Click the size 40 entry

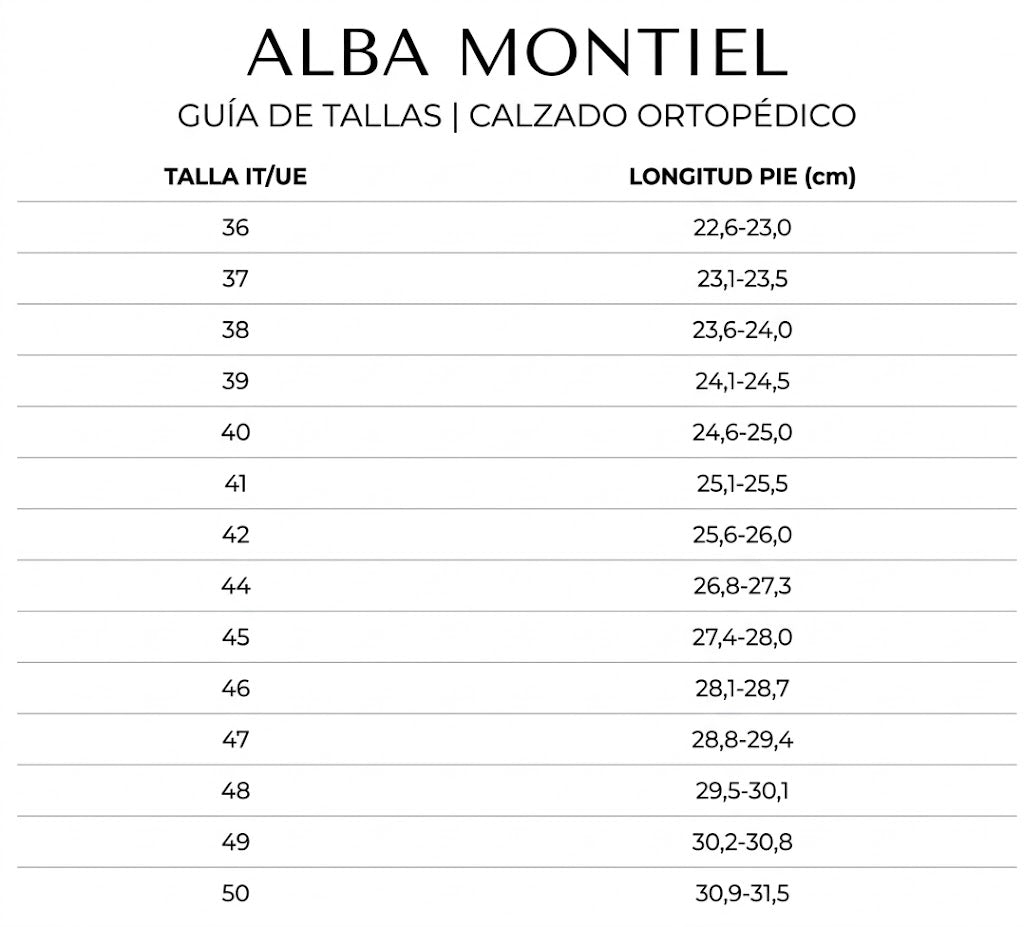235,432
